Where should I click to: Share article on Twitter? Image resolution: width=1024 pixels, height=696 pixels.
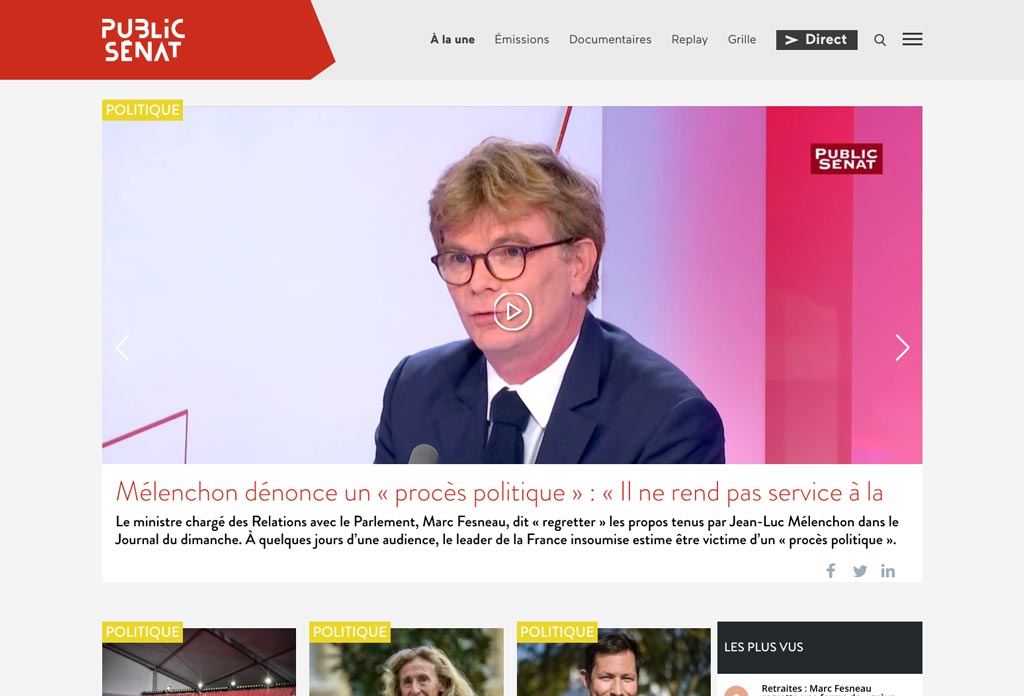860,571
